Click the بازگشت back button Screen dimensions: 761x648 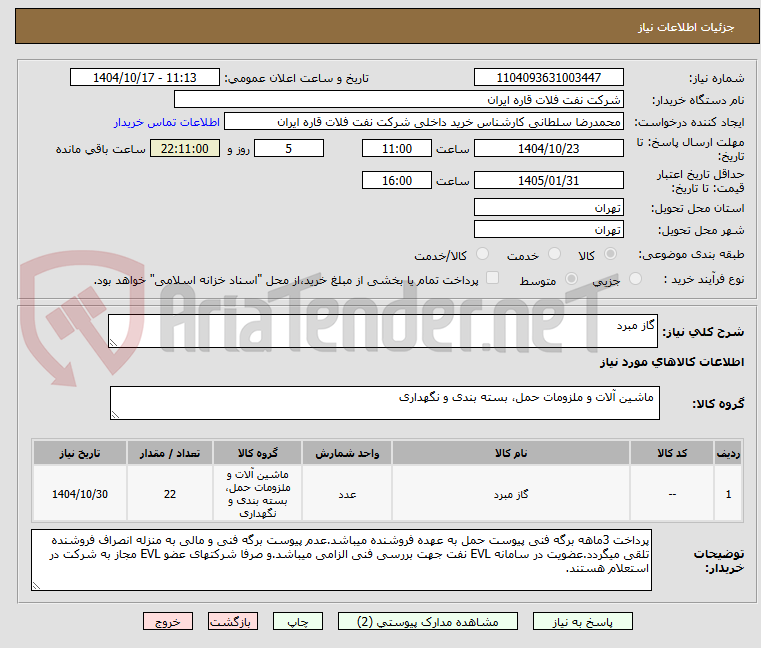point(232,621)
